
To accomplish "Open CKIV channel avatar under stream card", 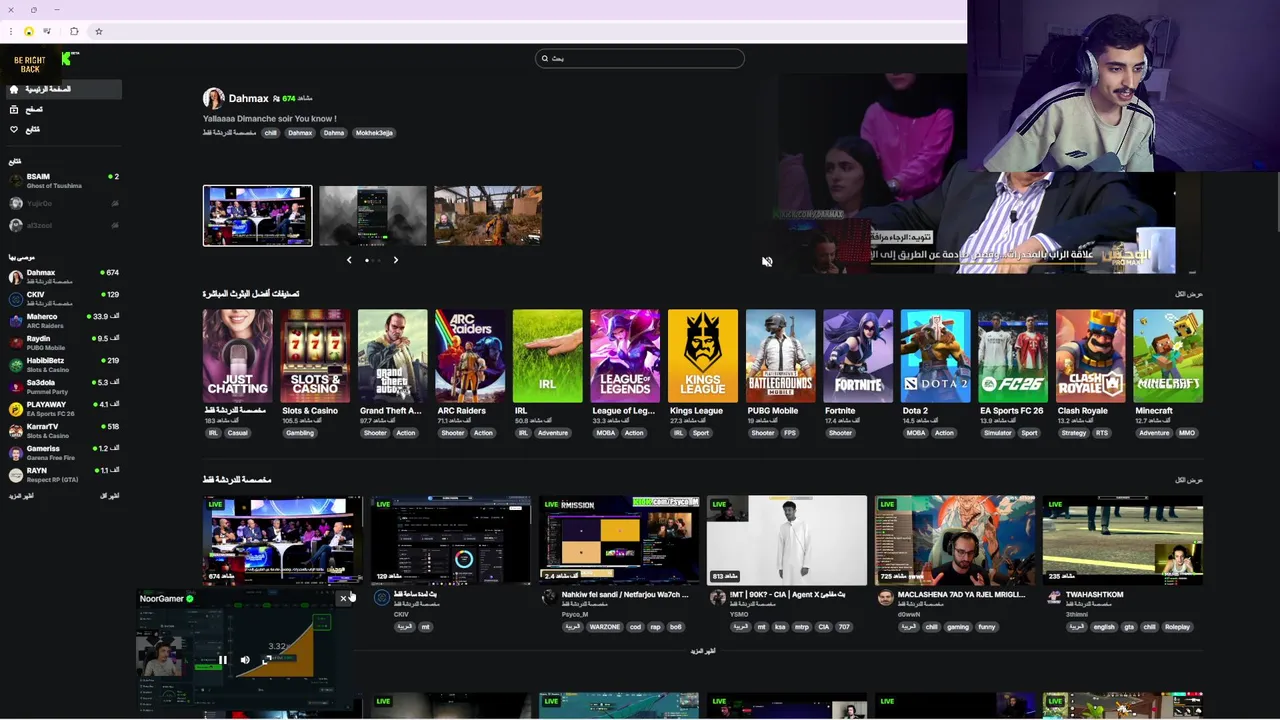I will tap(381, 598).
